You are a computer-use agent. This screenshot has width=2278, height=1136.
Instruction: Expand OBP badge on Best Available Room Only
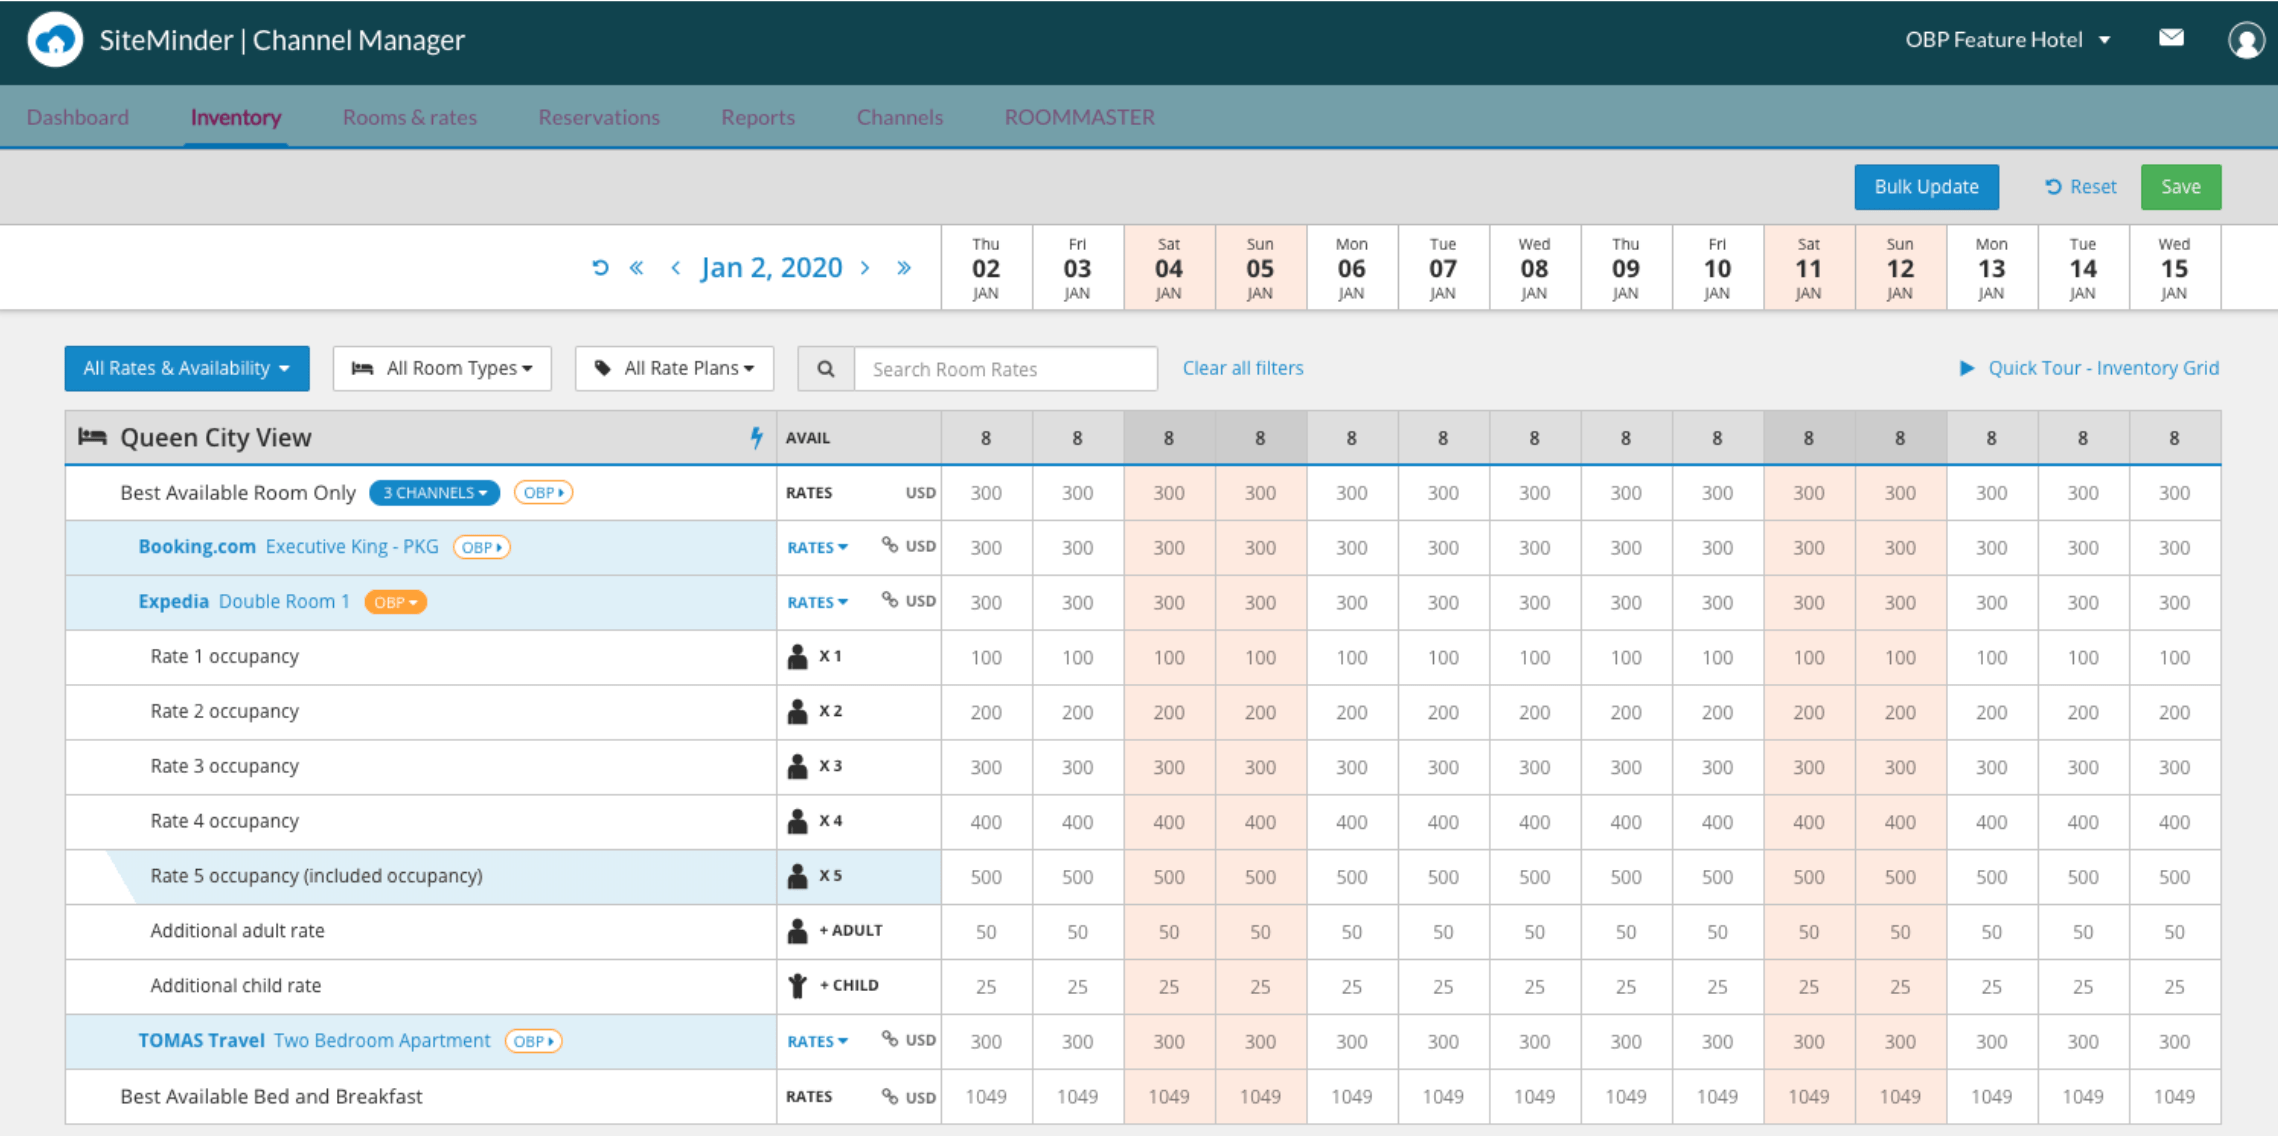click(x=543, y=493)
